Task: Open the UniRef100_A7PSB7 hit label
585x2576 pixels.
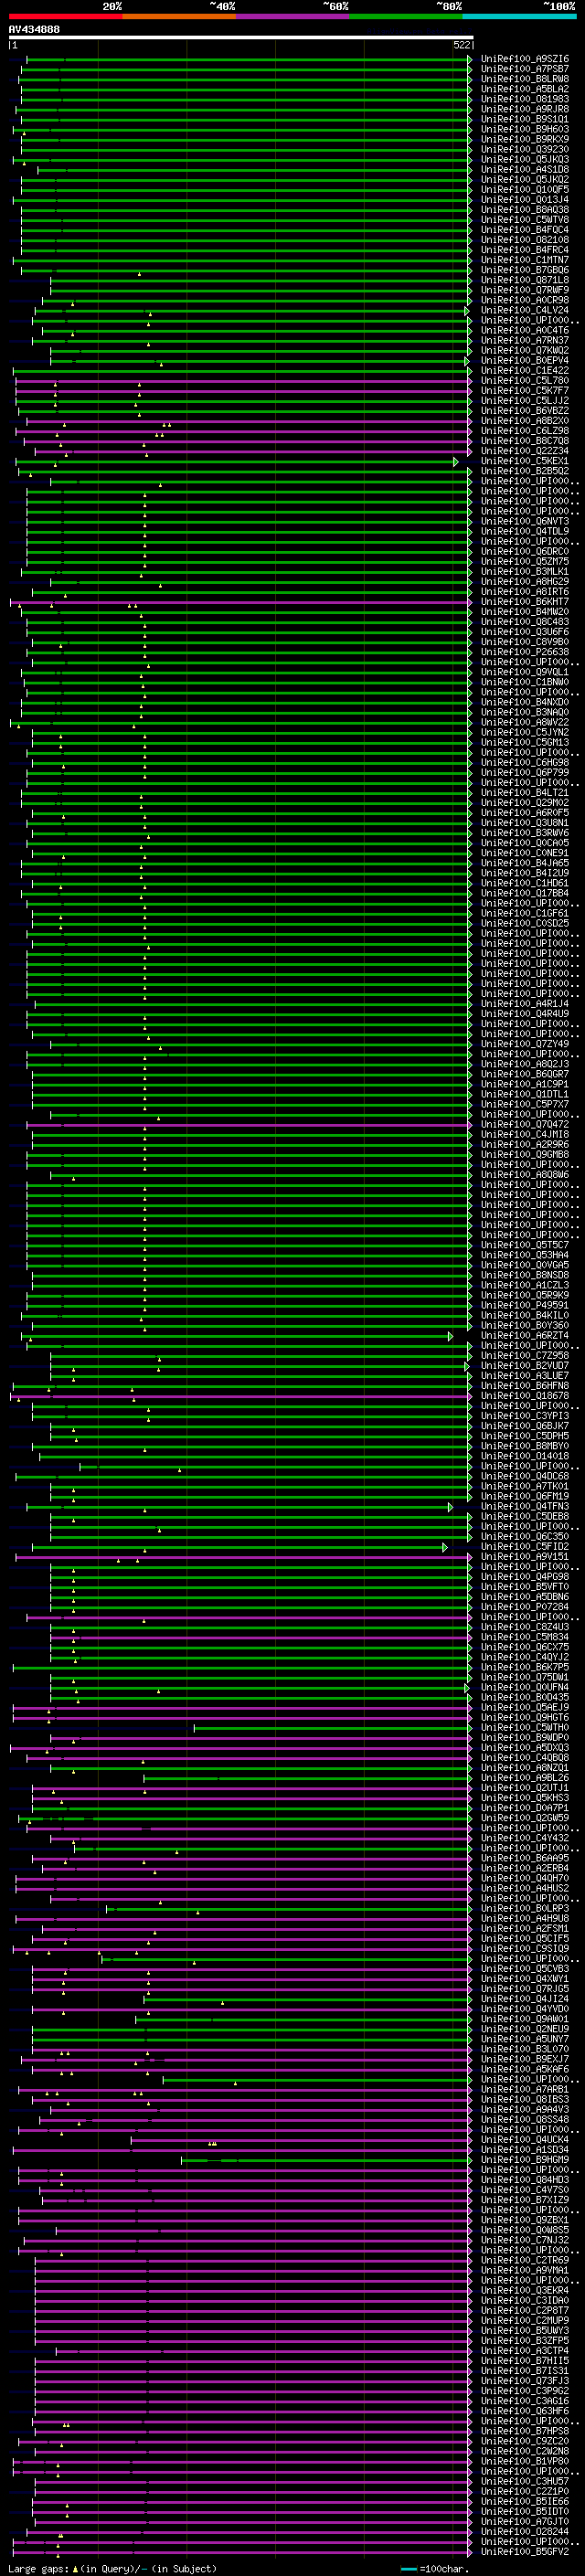Action: [x=524, y=69]
